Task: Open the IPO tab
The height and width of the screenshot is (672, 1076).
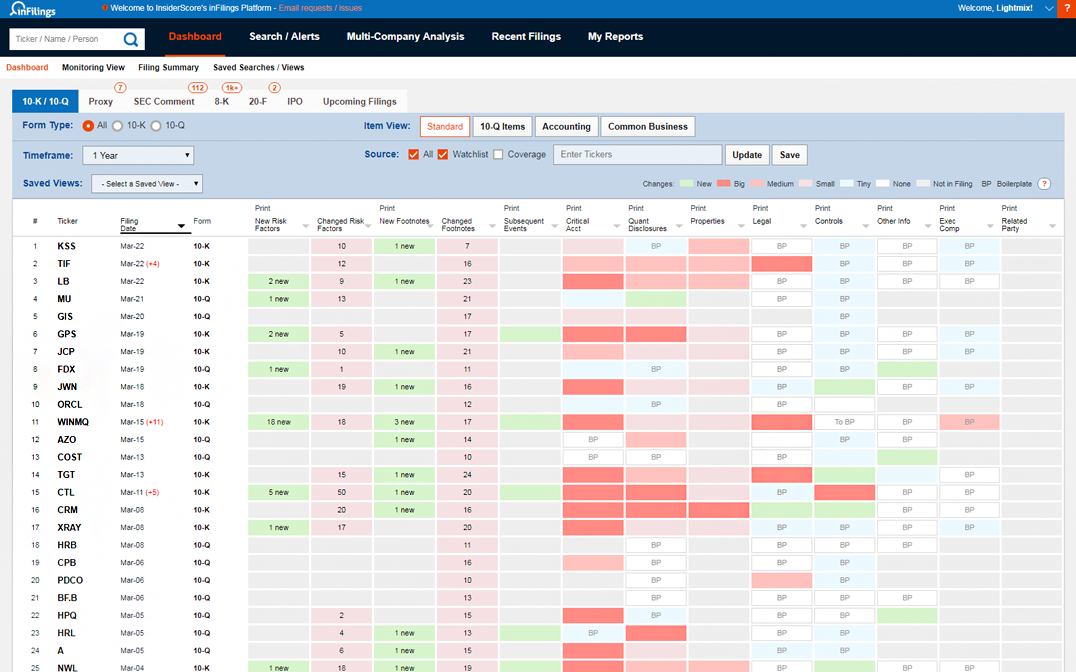Action: coord(294,102)
